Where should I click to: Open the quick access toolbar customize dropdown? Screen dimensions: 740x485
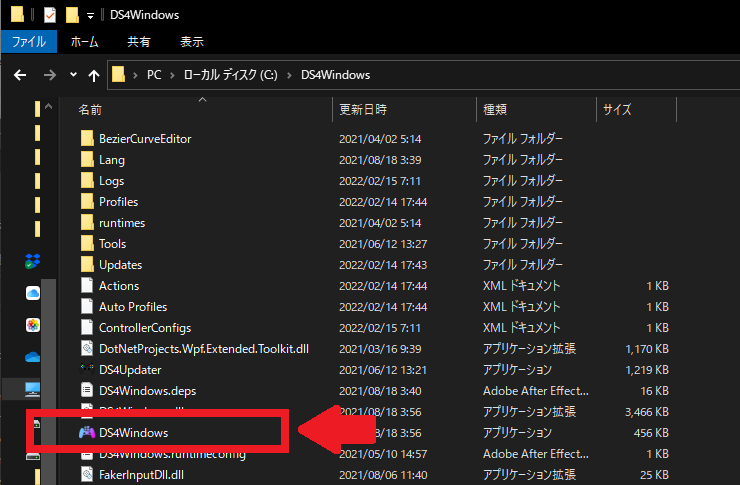click(90, 16)
